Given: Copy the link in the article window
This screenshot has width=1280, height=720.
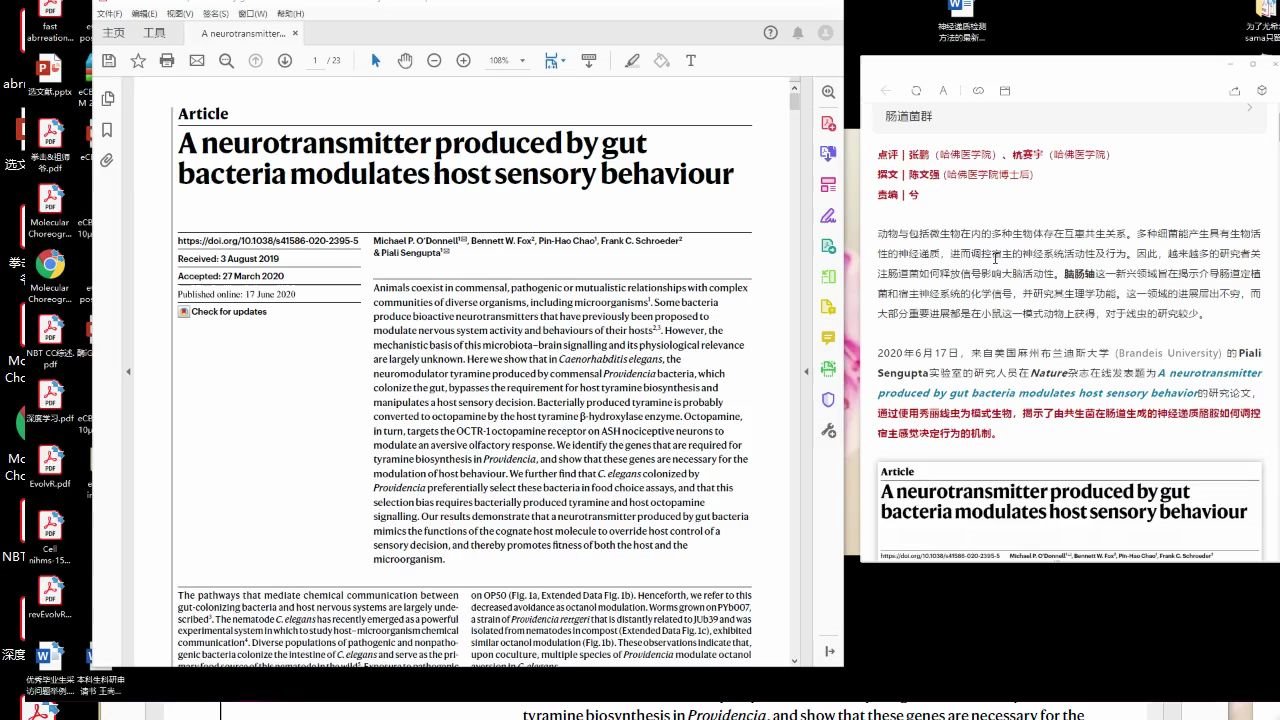Looking at the screenshot, I should point(978,91).
